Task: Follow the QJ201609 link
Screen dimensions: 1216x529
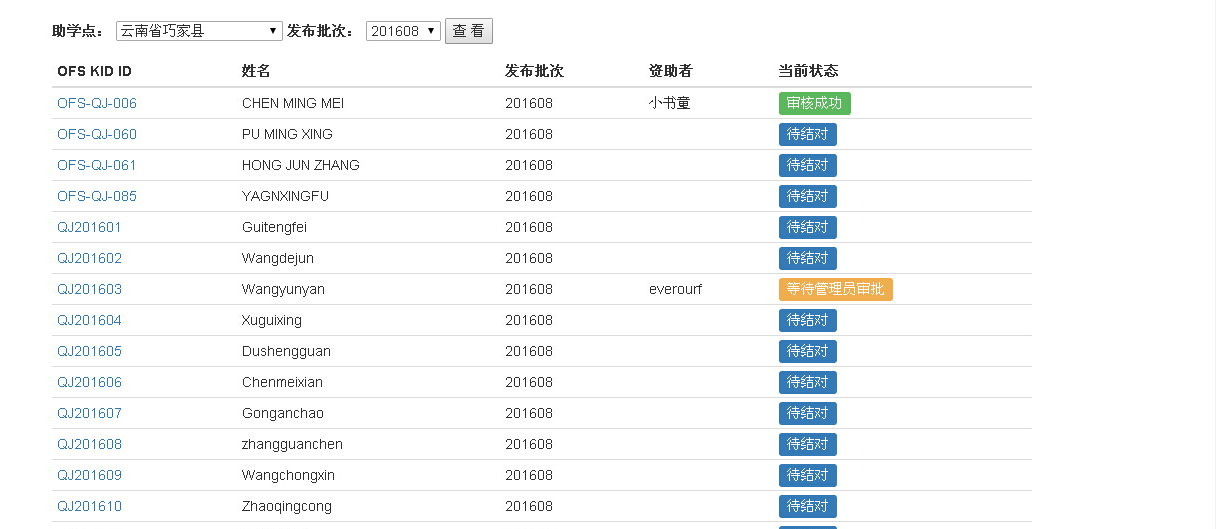Action: point(89,475)
